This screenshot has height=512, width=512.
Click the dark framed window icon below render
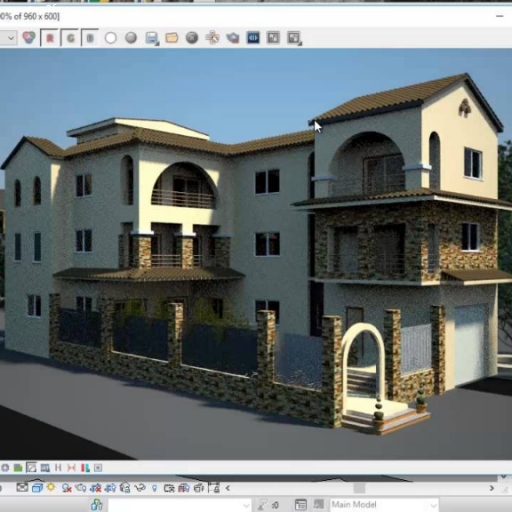pos(45,468)
